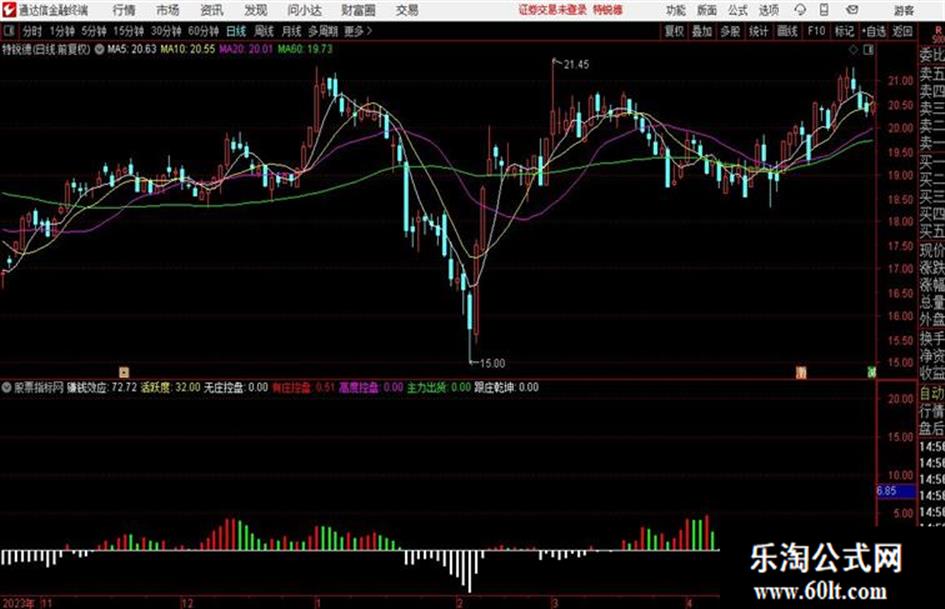Open the 资讯 menu
This screenshot has height=609, width=945.
212,10
